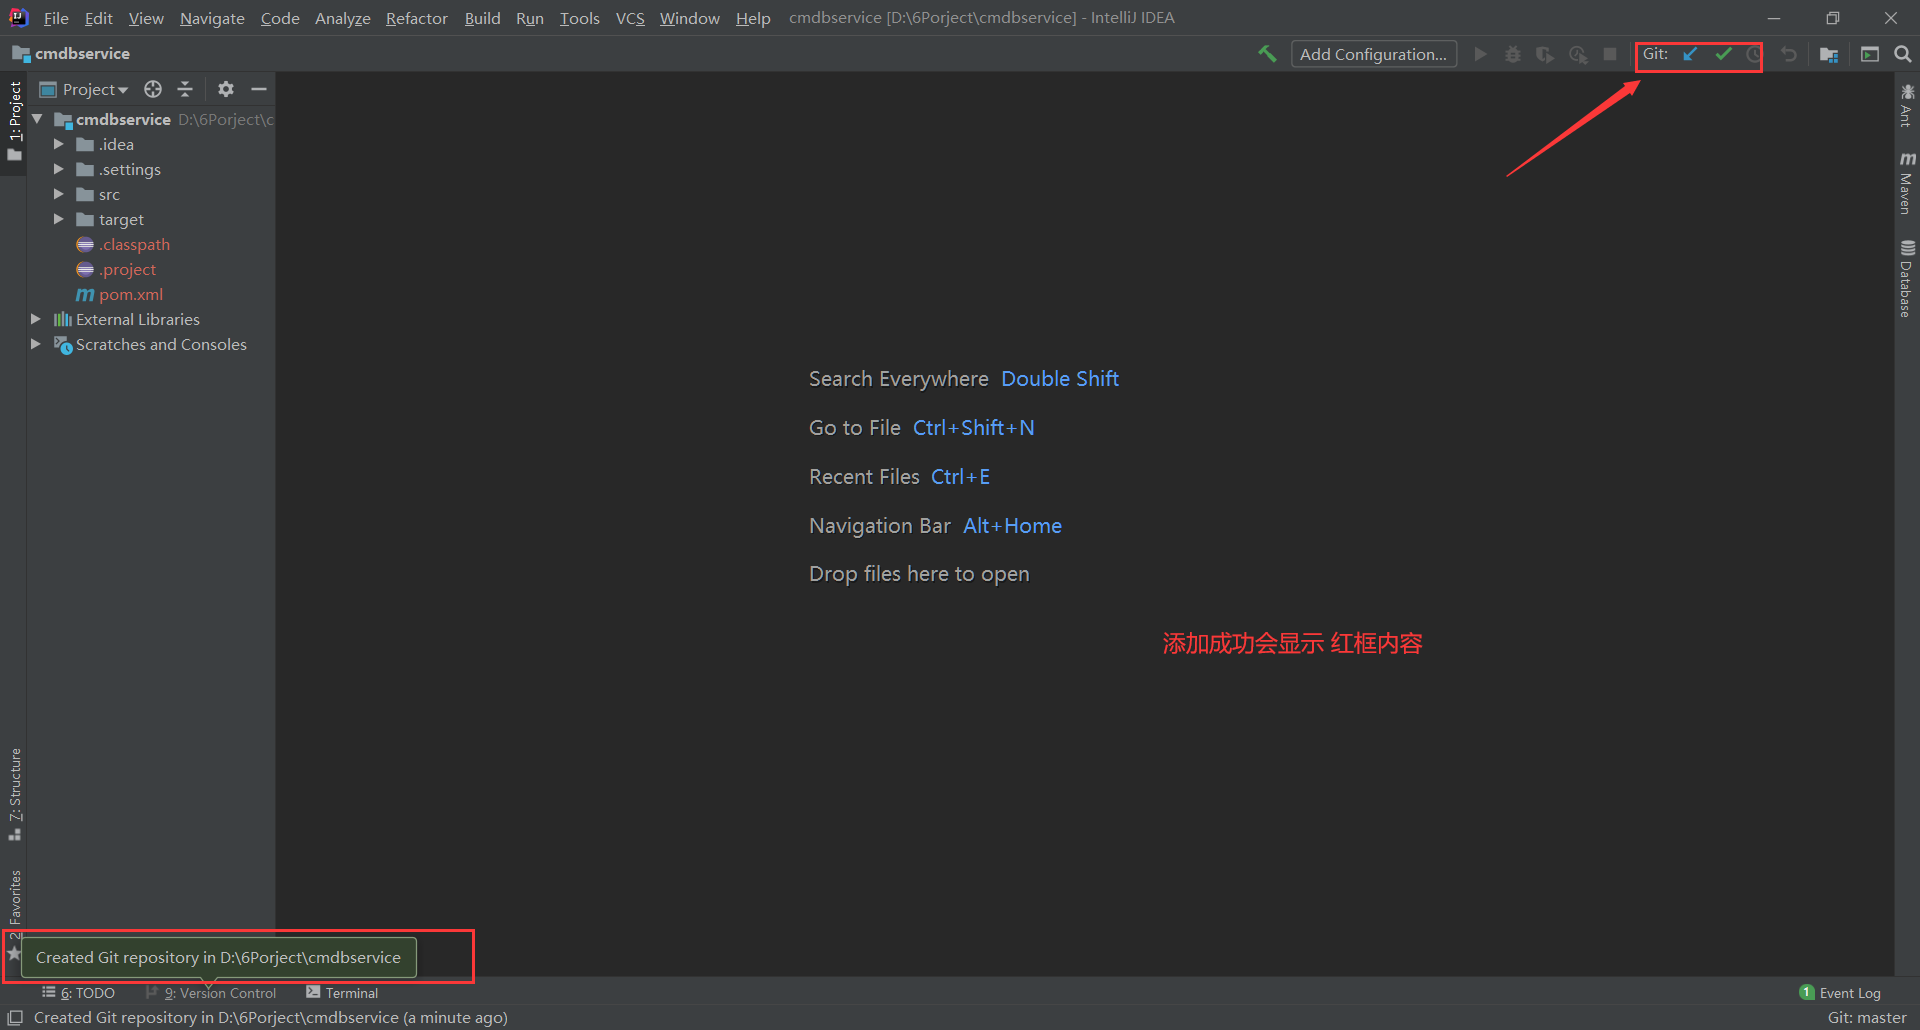Start the debugger with the bug icon

tap(1512, 55)
